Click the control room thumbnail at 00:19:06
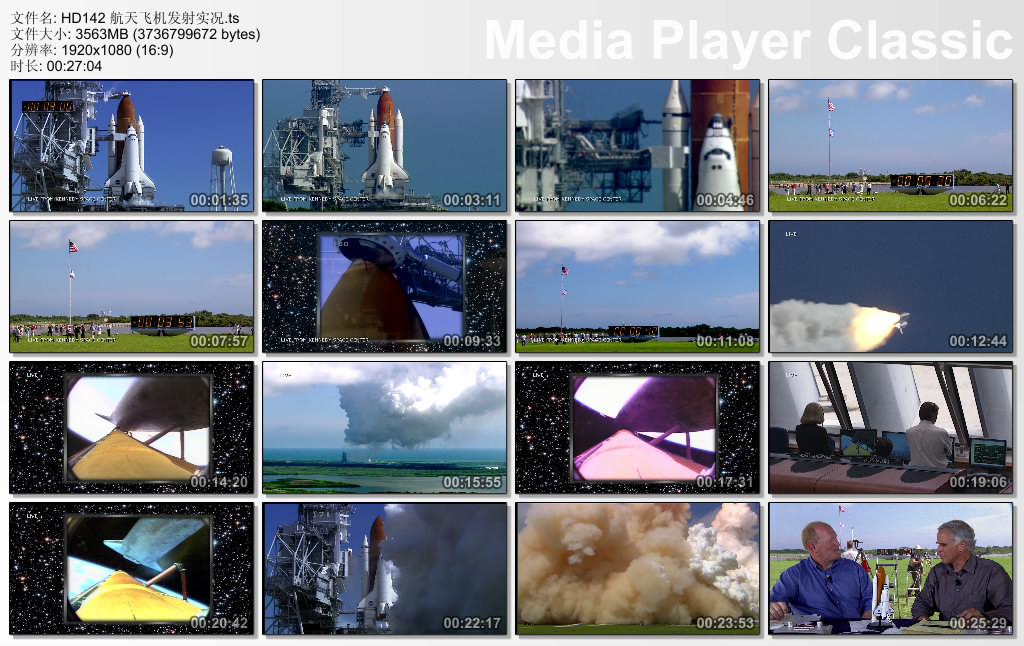Screen dimensions: 1024x646 [x=890, y=428]
